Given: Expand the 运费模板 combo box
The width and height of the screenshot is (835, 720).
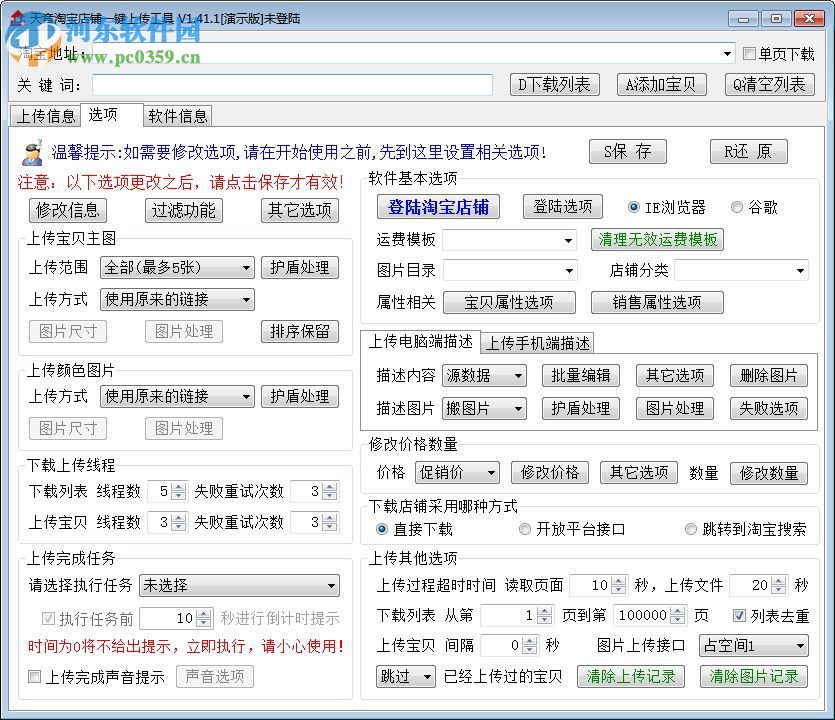Looking at the screenshot, I should click(x=568, y=241).
